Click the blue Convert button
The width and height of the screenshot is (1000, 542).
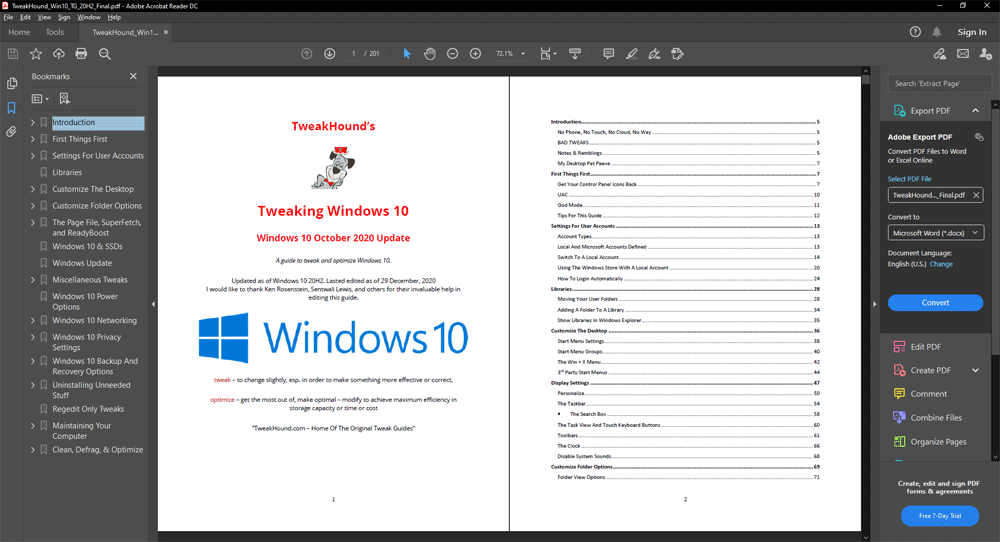coord(936,303)
